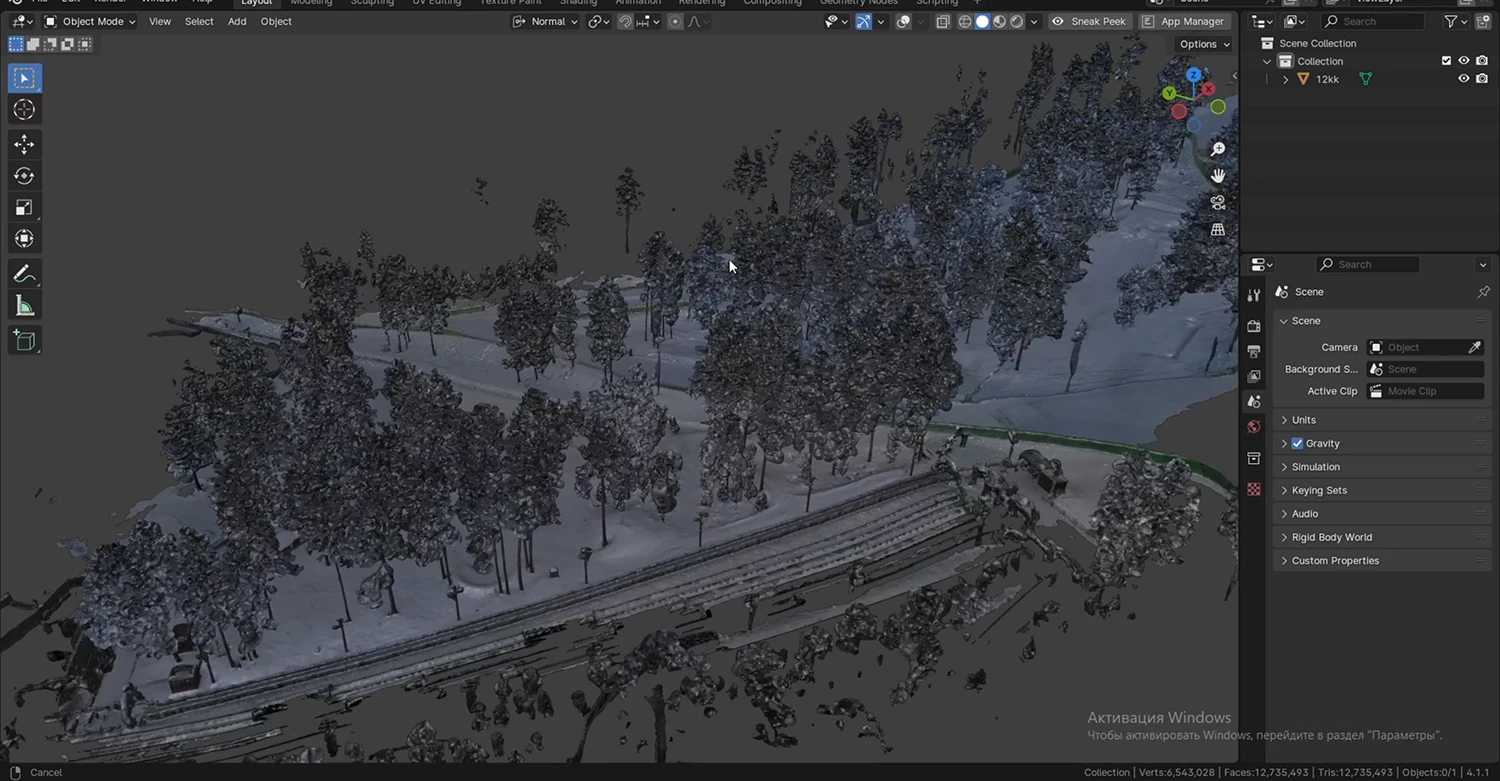The height and width of the screenshot is (781, 1500).
Task: Toggle viewport gizmos display
Action: 864,21
